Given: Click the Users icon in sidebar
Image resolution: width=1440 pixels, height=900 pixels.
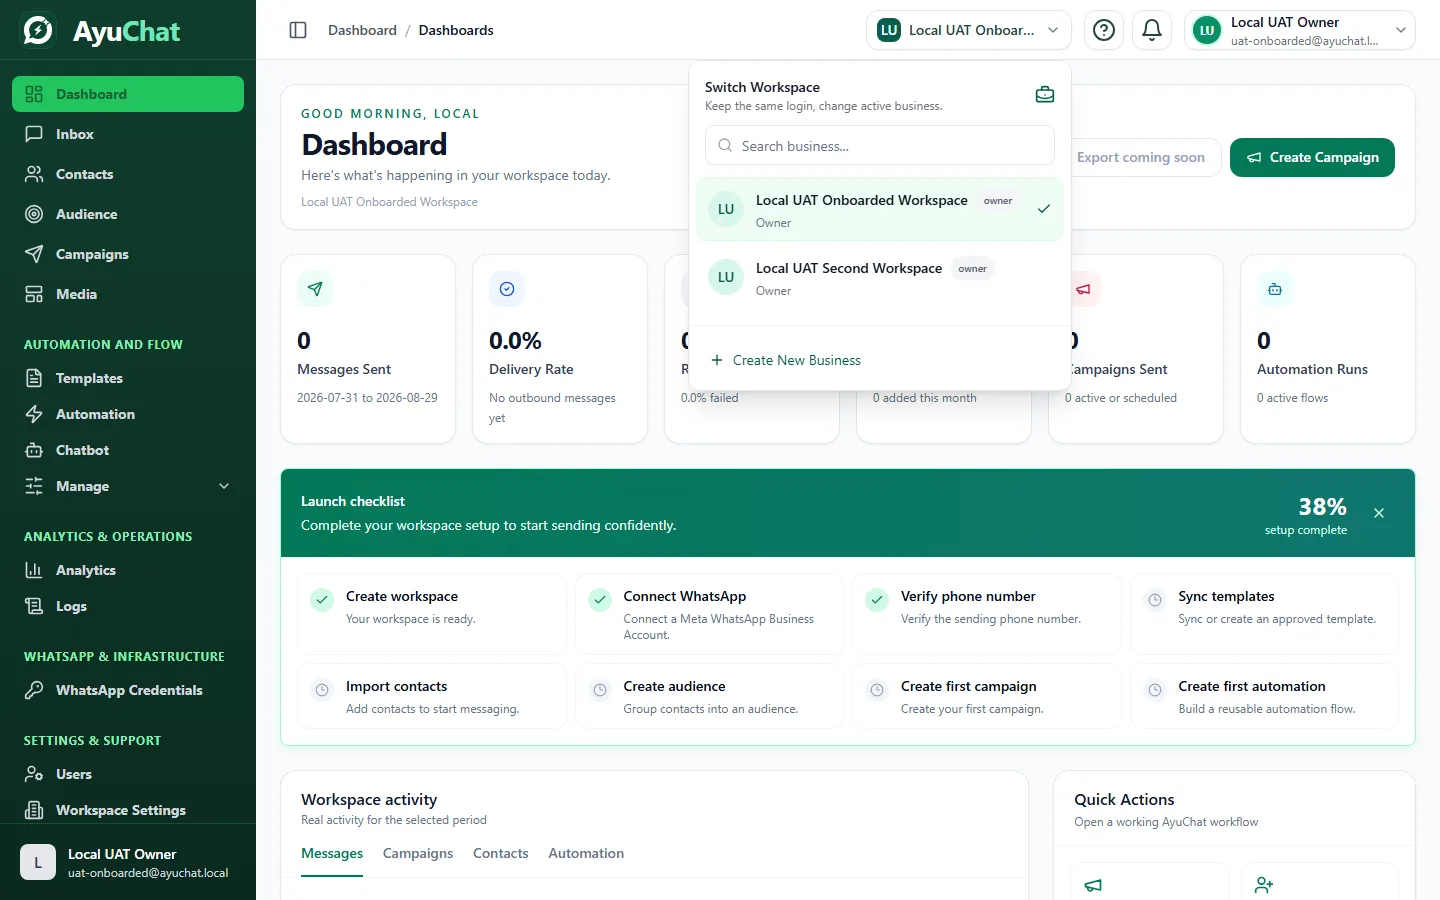Looking at the screenshot, I should (34, 774).
